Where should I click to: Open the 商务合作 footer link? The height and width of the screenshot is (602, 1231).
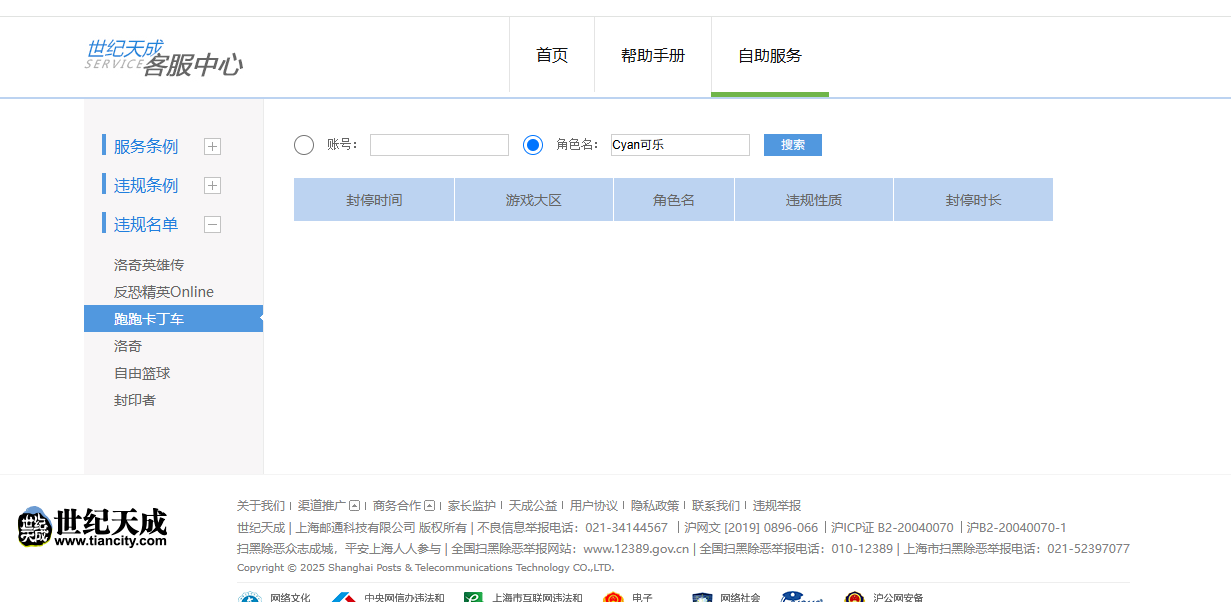(397, 506)
